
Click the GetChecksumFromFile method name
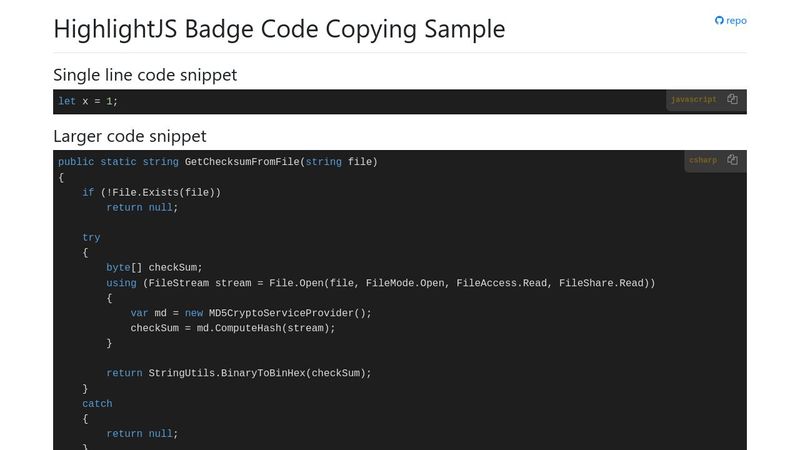pyautogui.click(x=242, y=162)
